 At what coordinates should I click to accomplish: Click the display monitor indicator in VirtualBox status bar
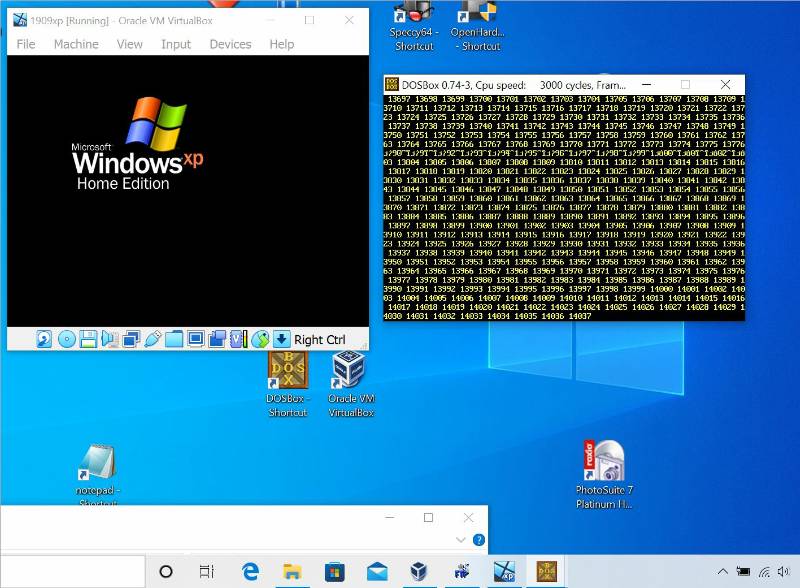coord(195,339)
